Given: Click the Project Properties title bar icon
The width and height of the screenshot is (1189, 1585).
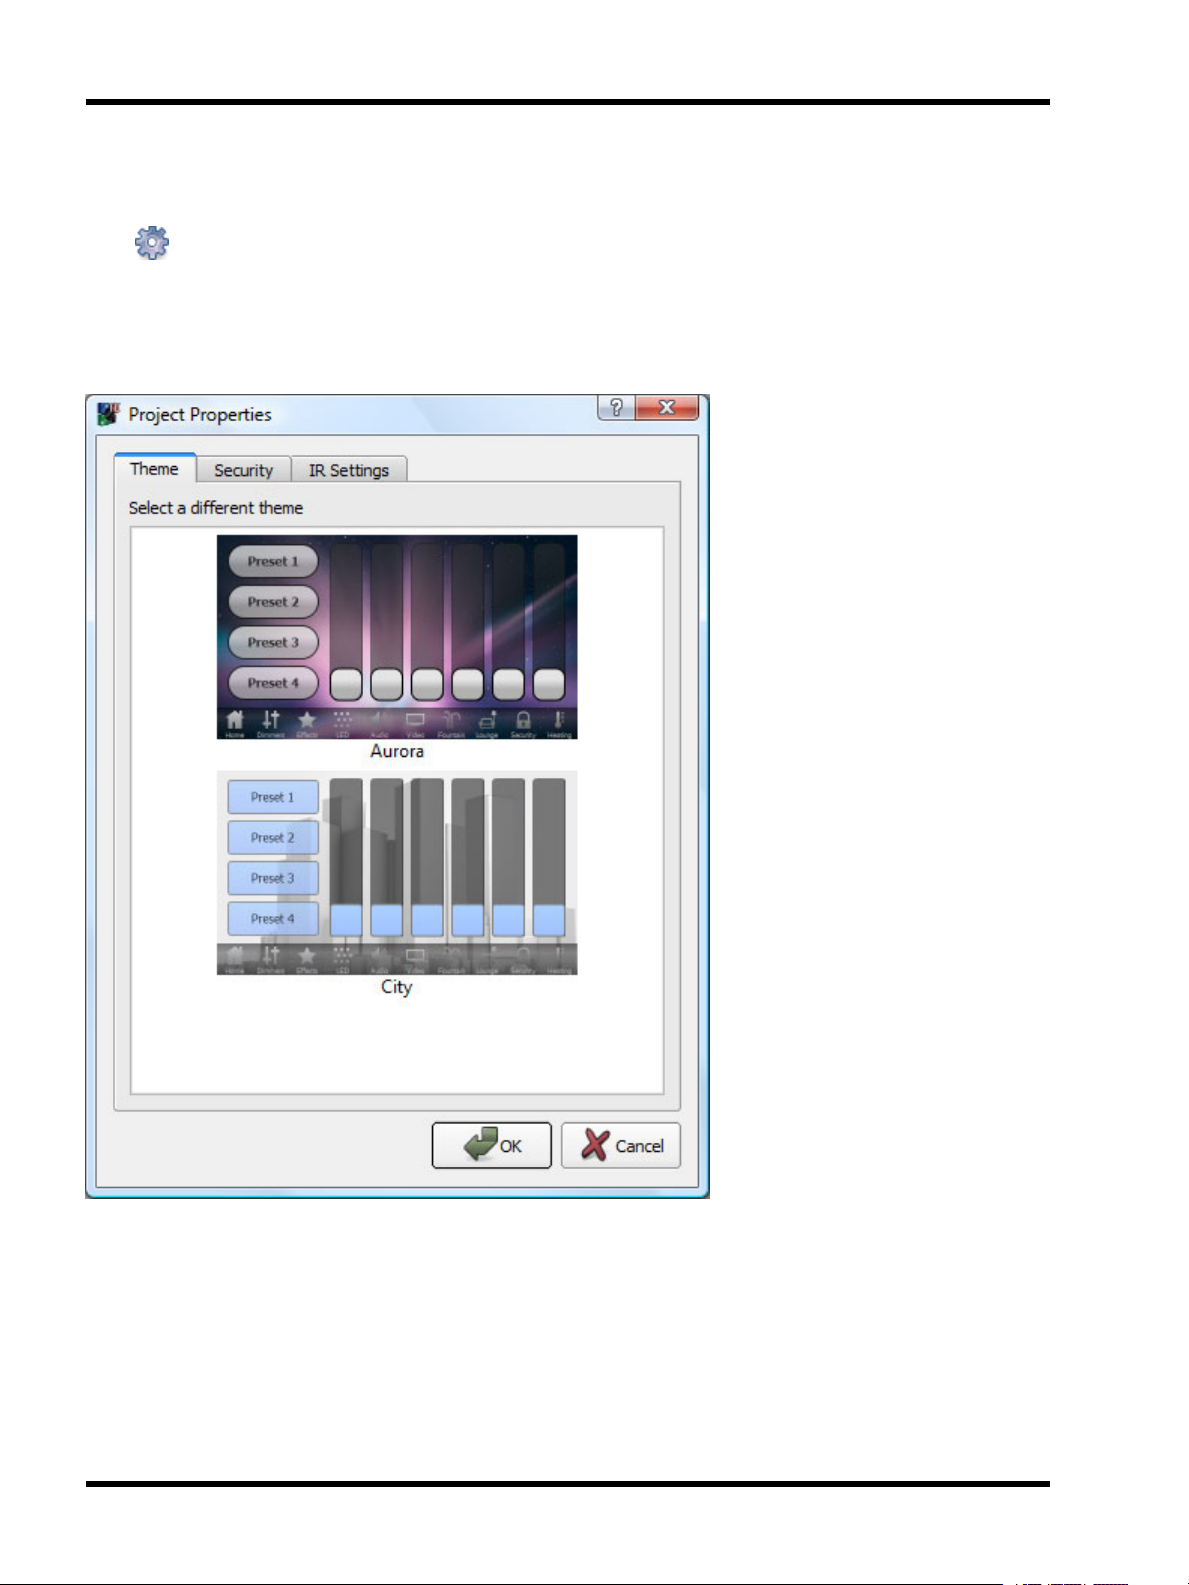Looking at the screenshot, I should [108, 414].
